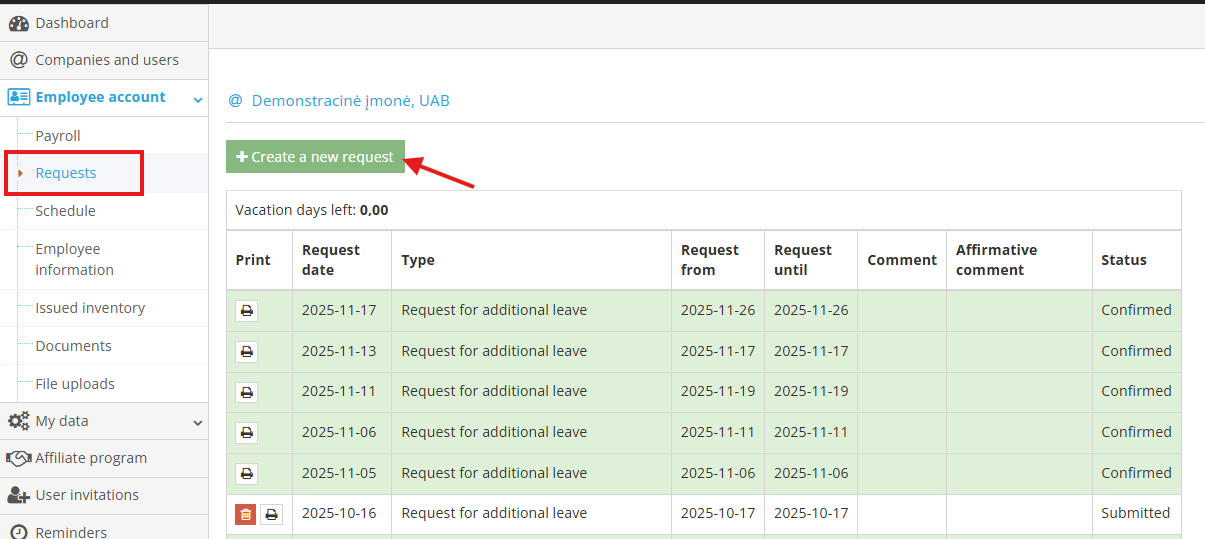
Task: Open Companies and users
Action: (x=107, y=60)
